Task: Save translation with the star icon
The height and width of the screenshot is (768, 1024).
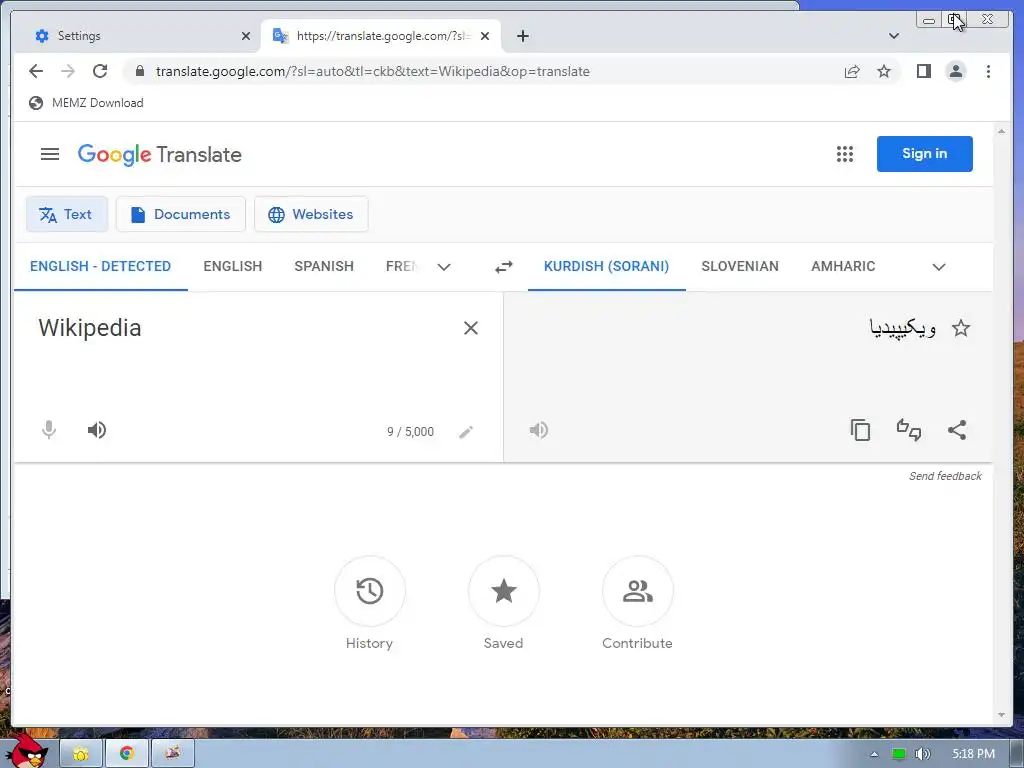Action: (961, 328)
